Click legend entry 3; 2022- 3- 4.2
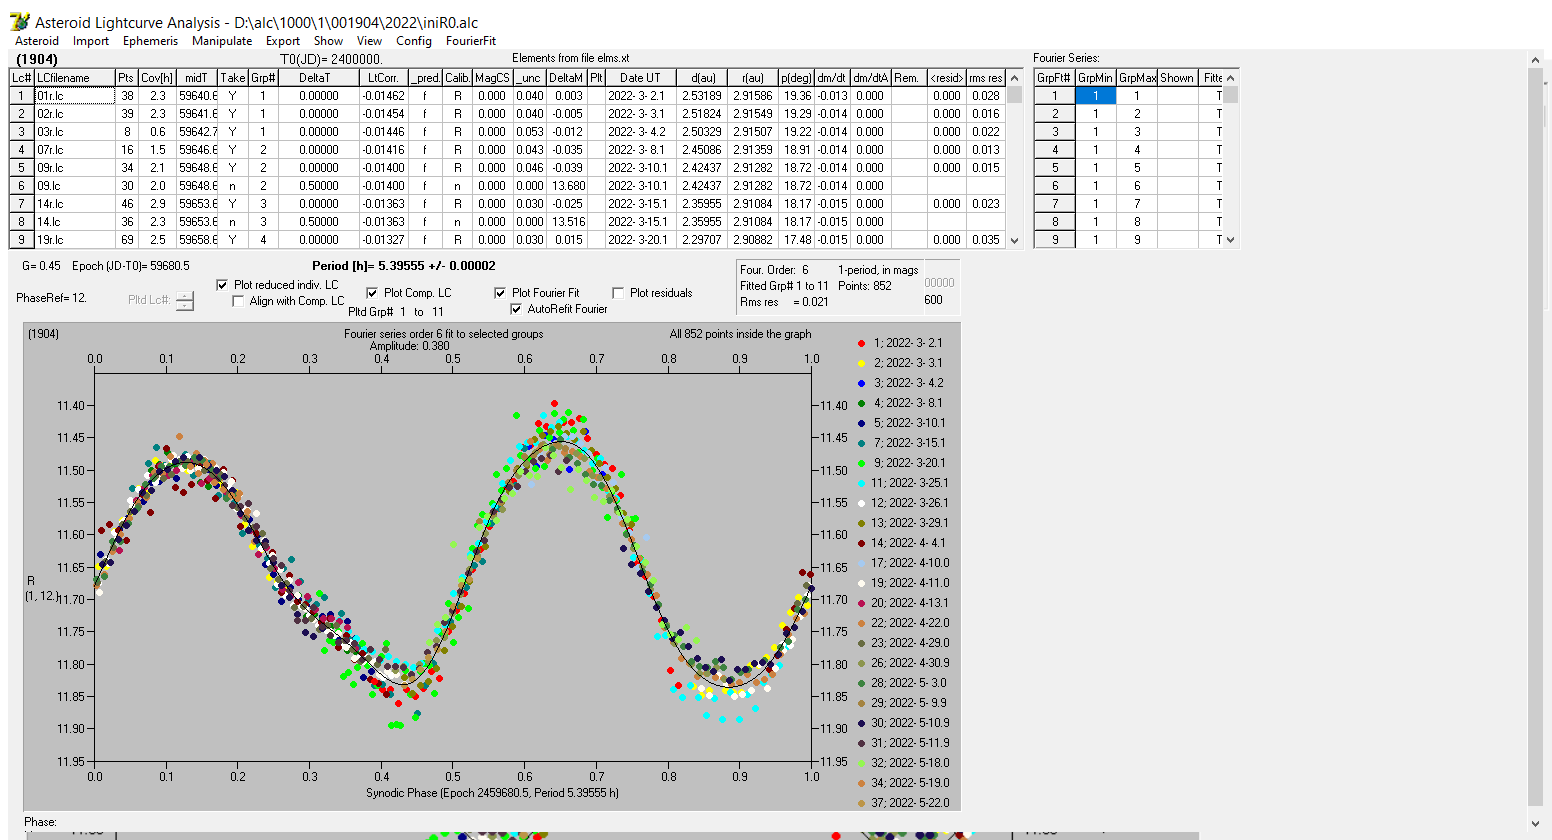The width and height of the screenshot is (1552, 840). click(900, 383)
